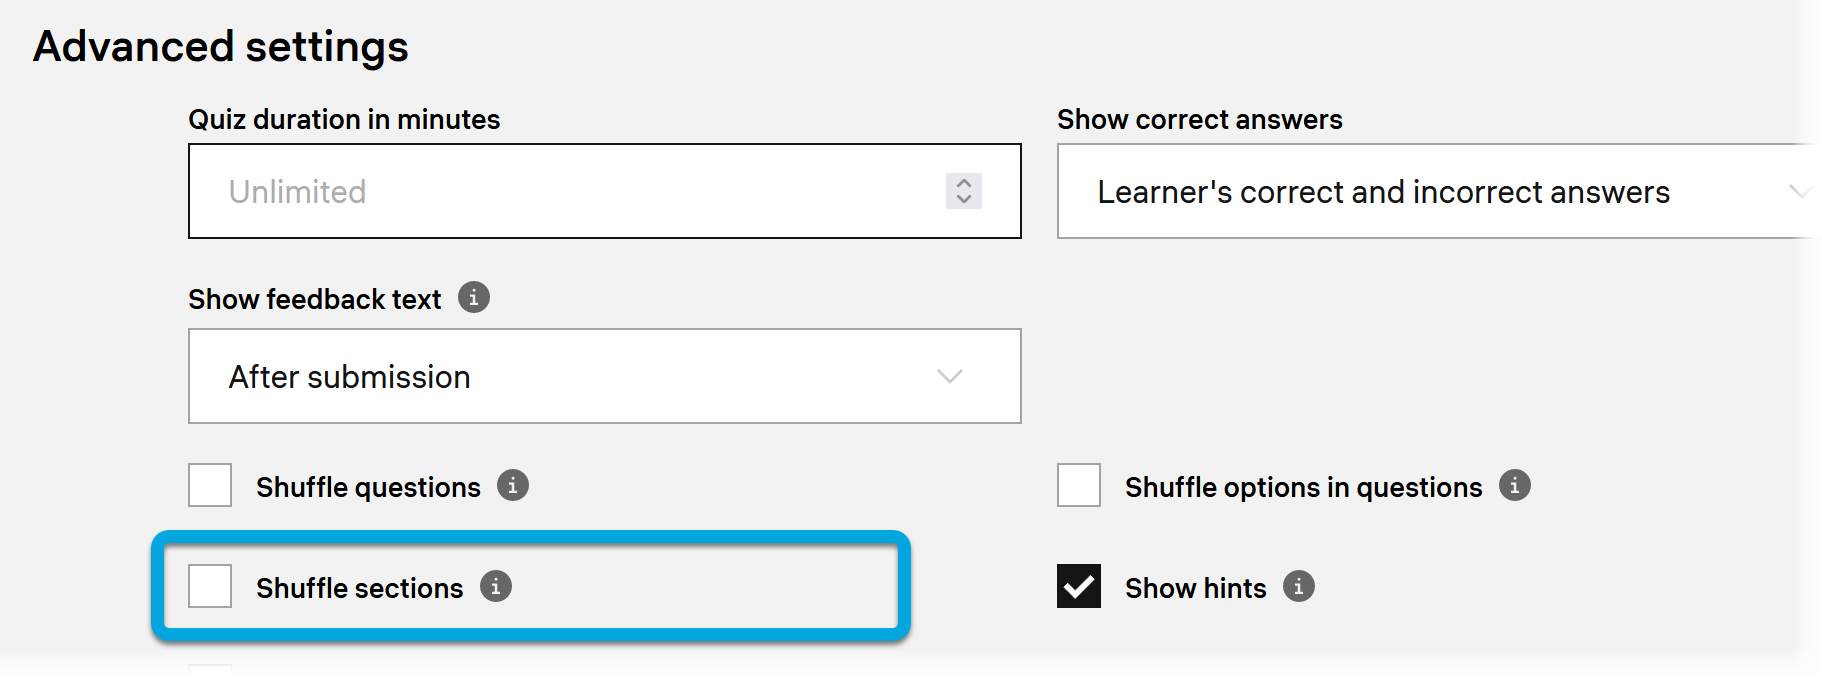Click the Shuffle options in questions label
1822x678 pixels.
click(1303, 488)
